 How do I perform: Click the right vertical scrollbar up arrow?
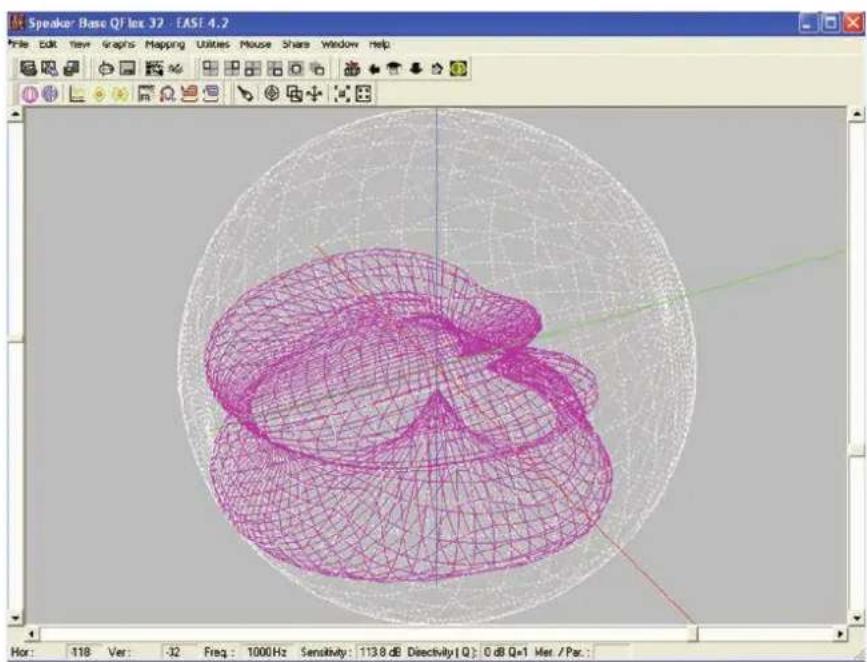coord(857,114)
